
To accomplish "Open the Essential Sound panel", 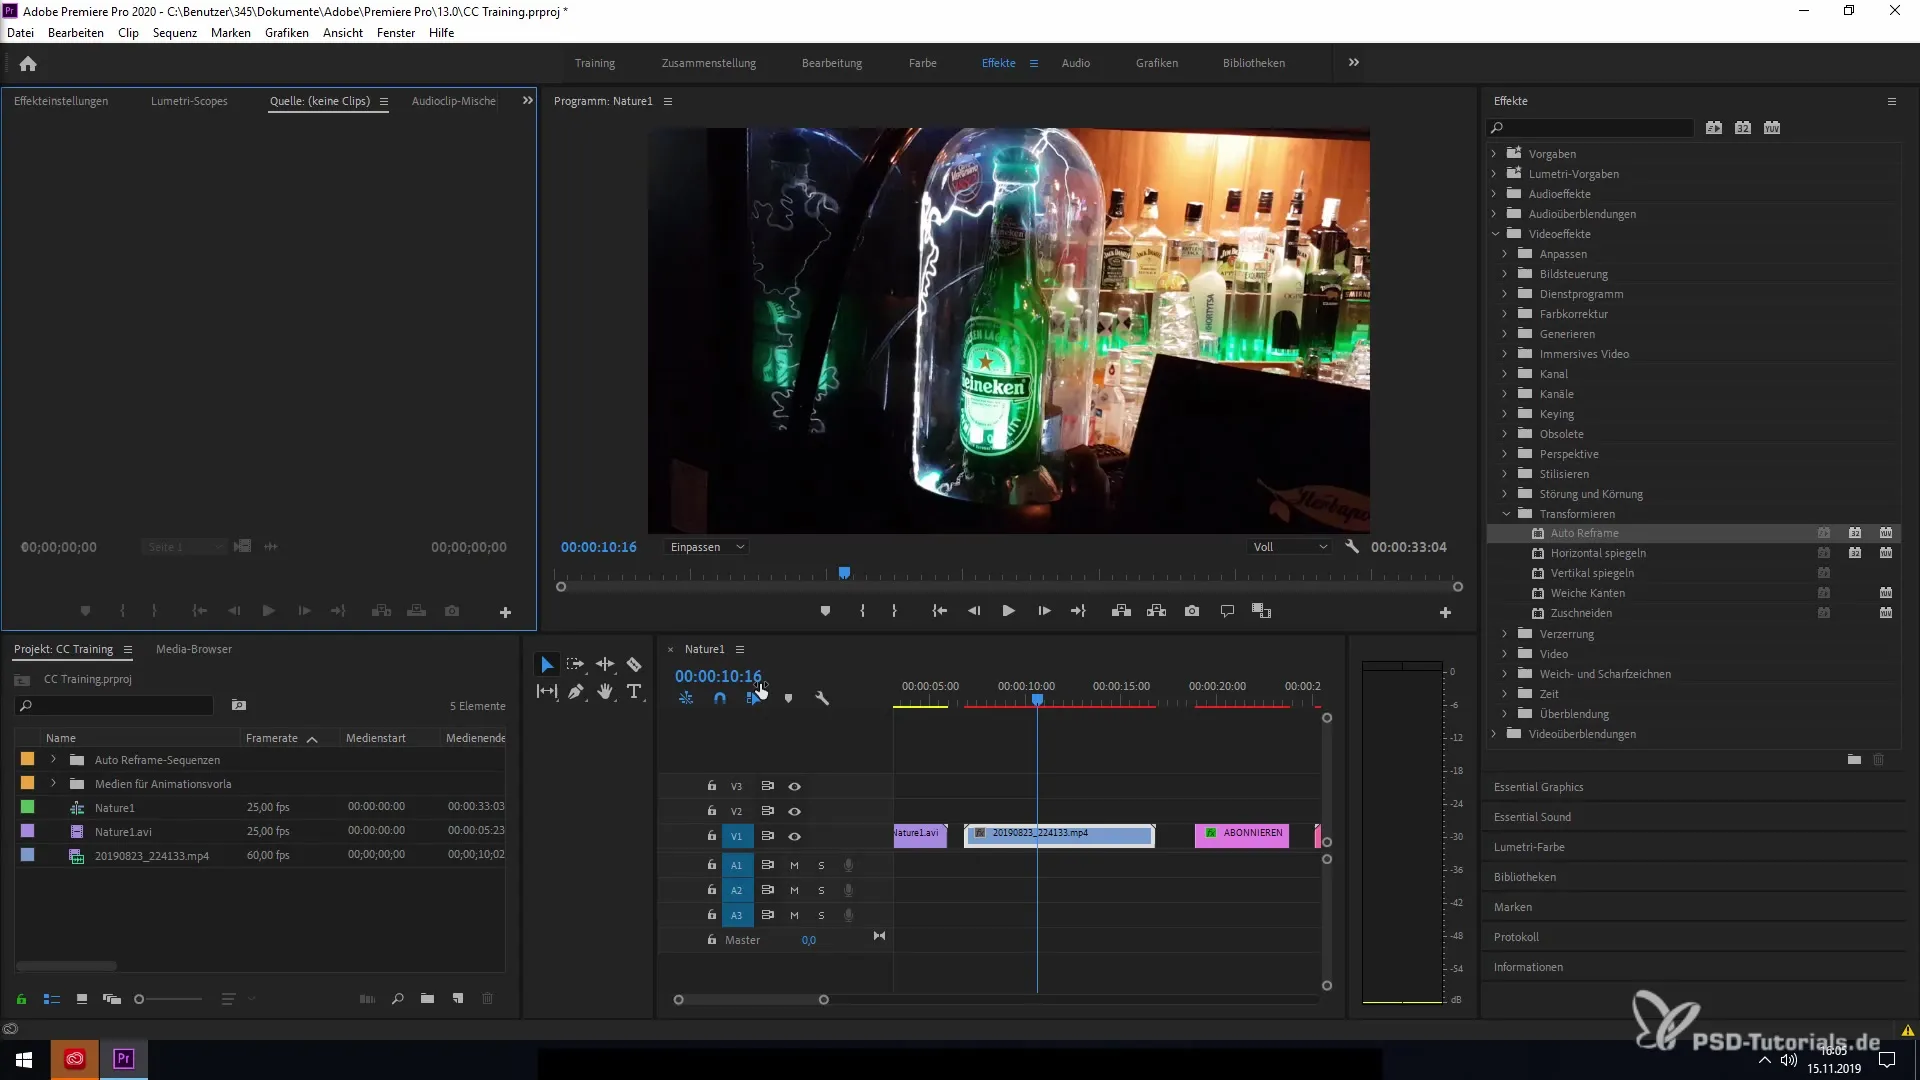I will point(1532,817).
